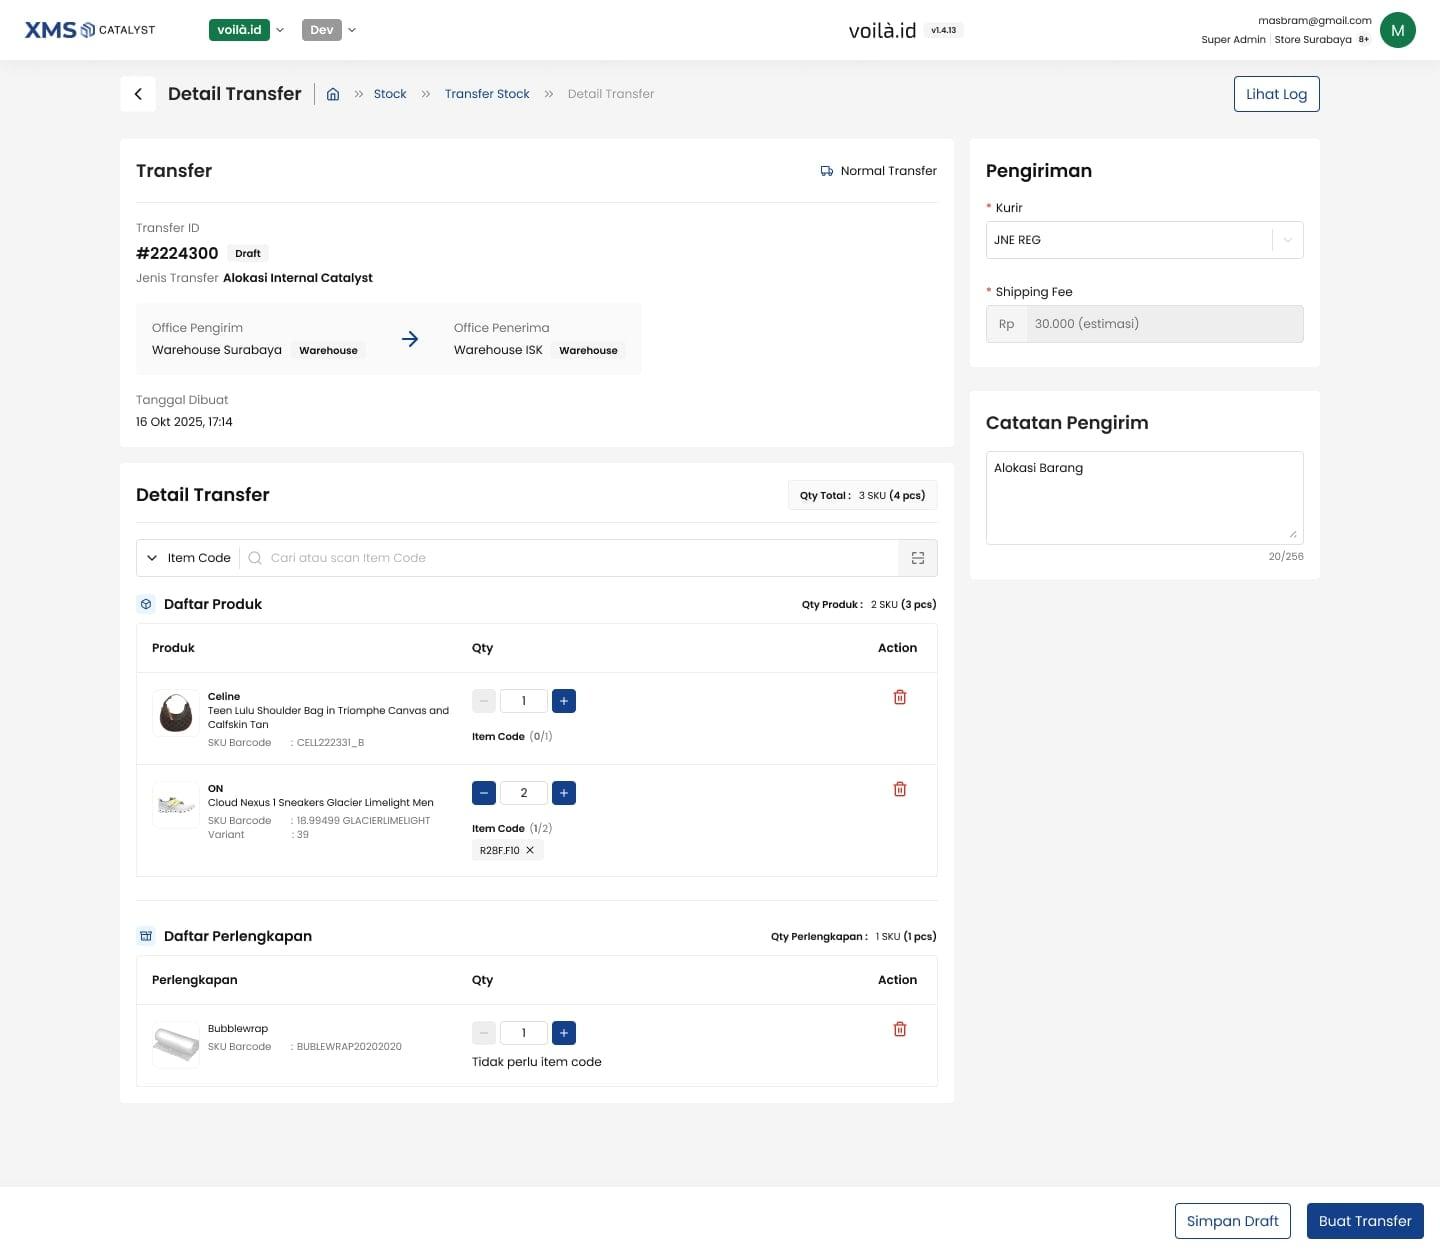This screenshot has height=1255, width=1440.
Task: Navigate to Stock in the breadcrumb
Action: (390, 94)
